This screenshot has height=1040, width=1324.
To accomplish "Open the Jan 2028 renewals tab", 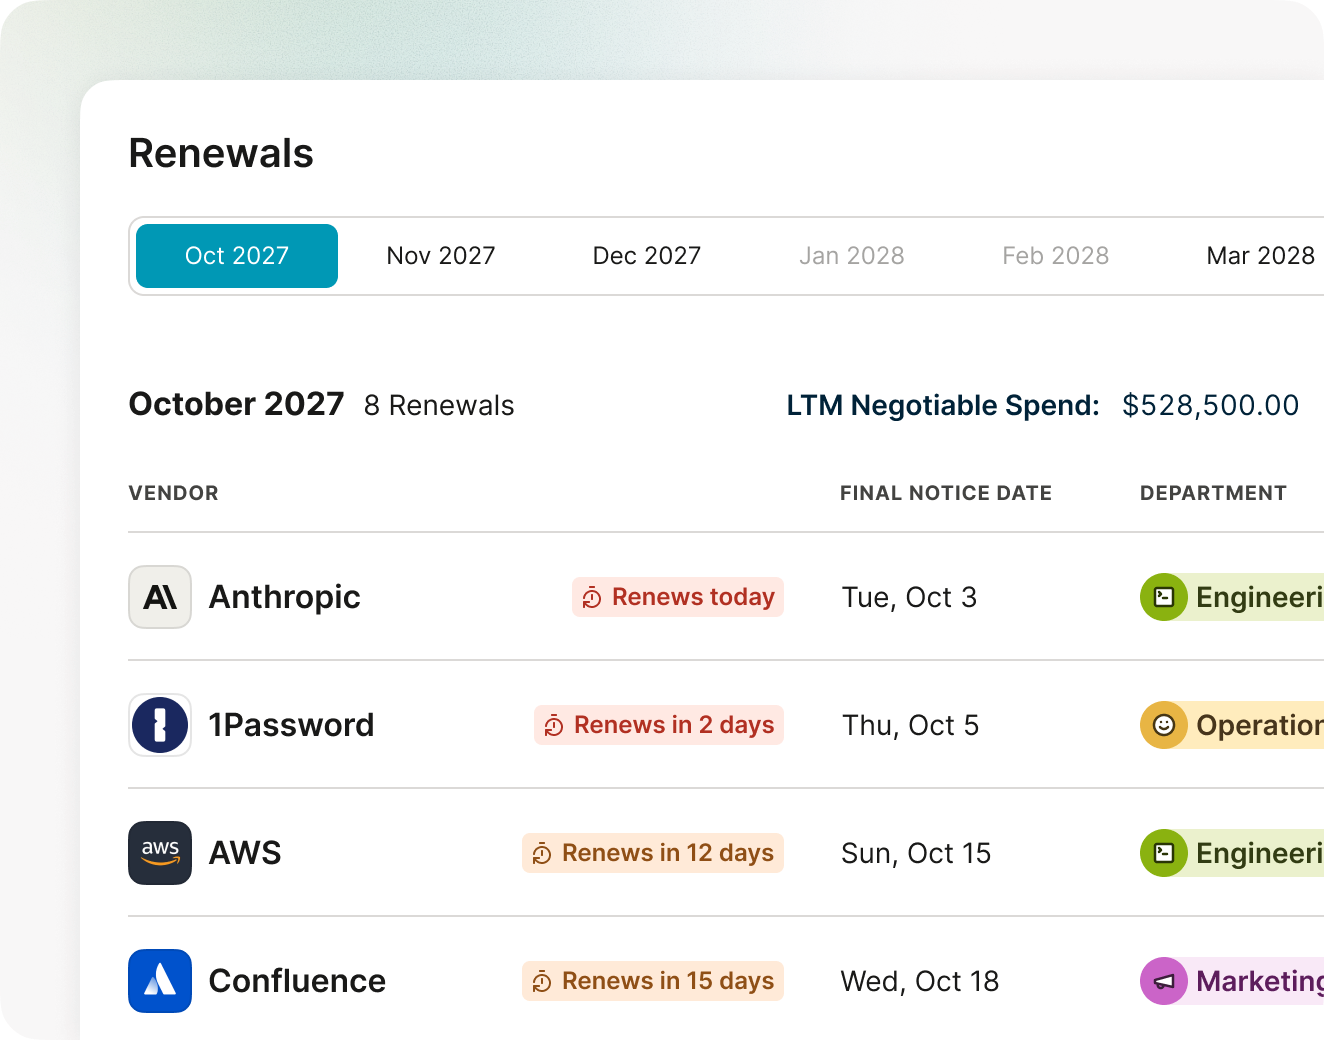I will click(851, 256).
